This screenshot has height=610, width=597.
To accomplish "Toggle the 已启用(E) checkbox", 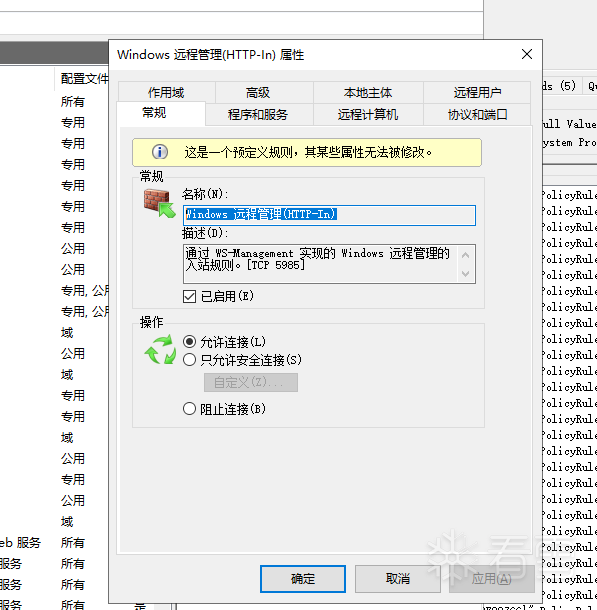I will [189, 296].
